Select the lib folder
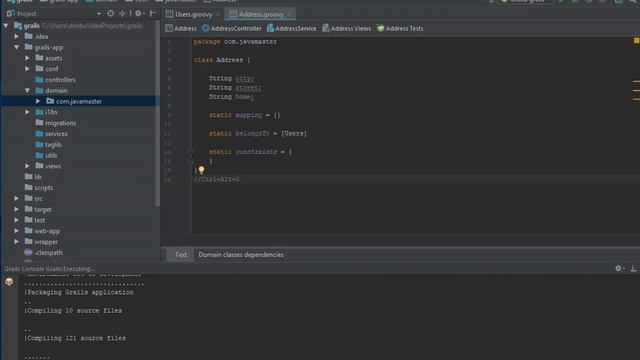Viewport: 640px width, 360px height. tap(33, 177)
